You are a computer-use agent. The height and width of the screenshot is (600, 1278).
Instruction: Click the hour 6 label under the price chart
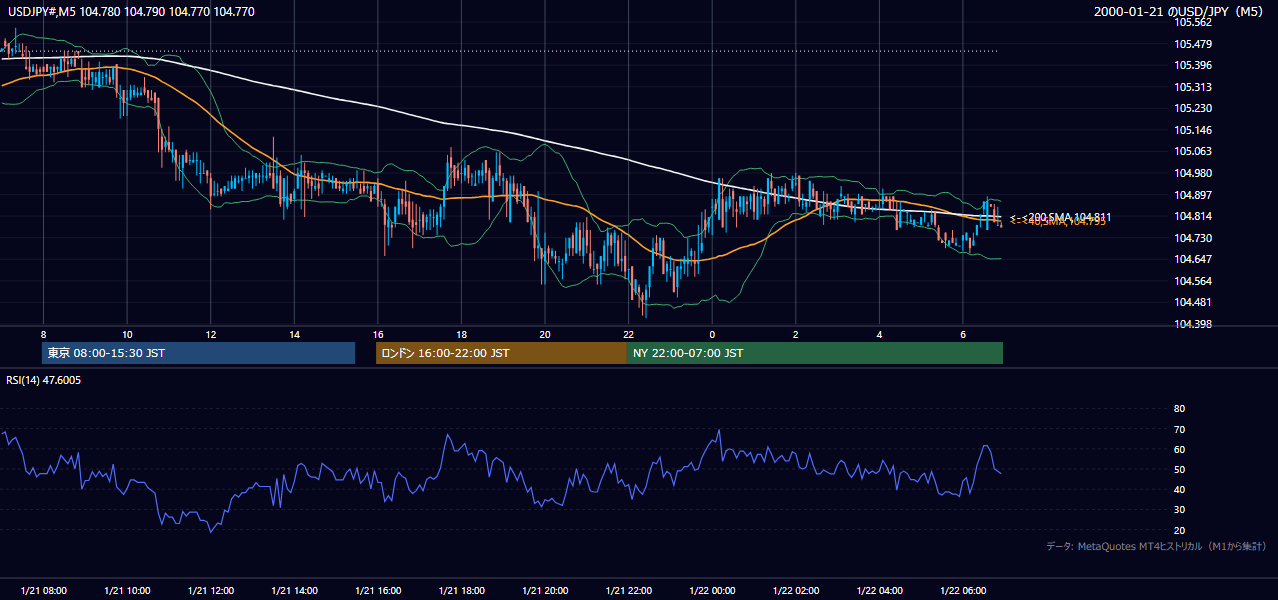(x=963, y=334)
